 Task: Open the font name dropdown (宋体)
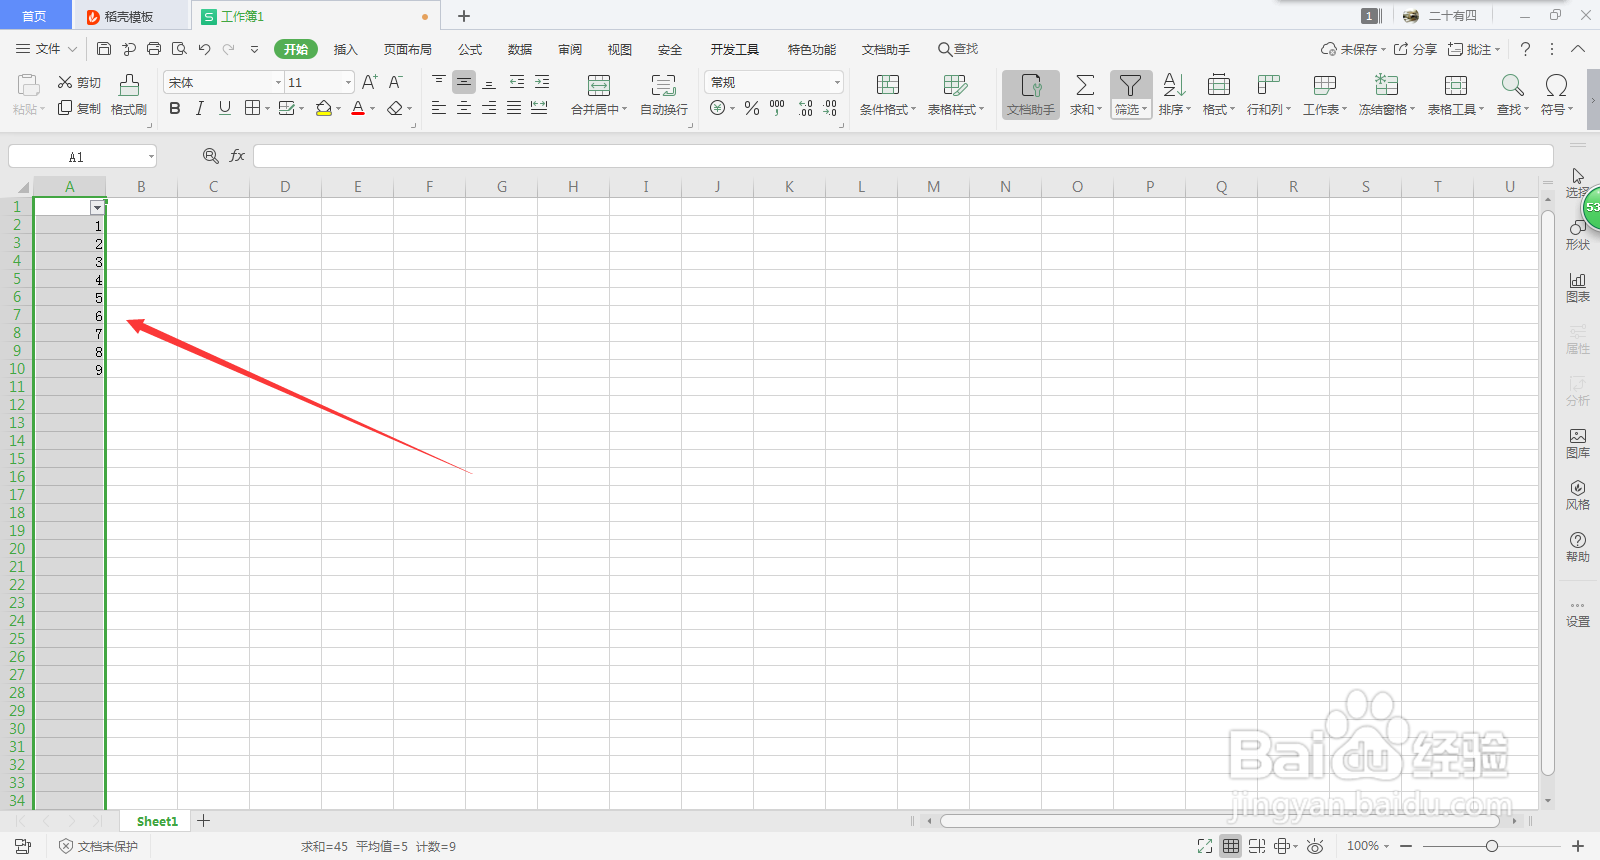click(279, 82)
